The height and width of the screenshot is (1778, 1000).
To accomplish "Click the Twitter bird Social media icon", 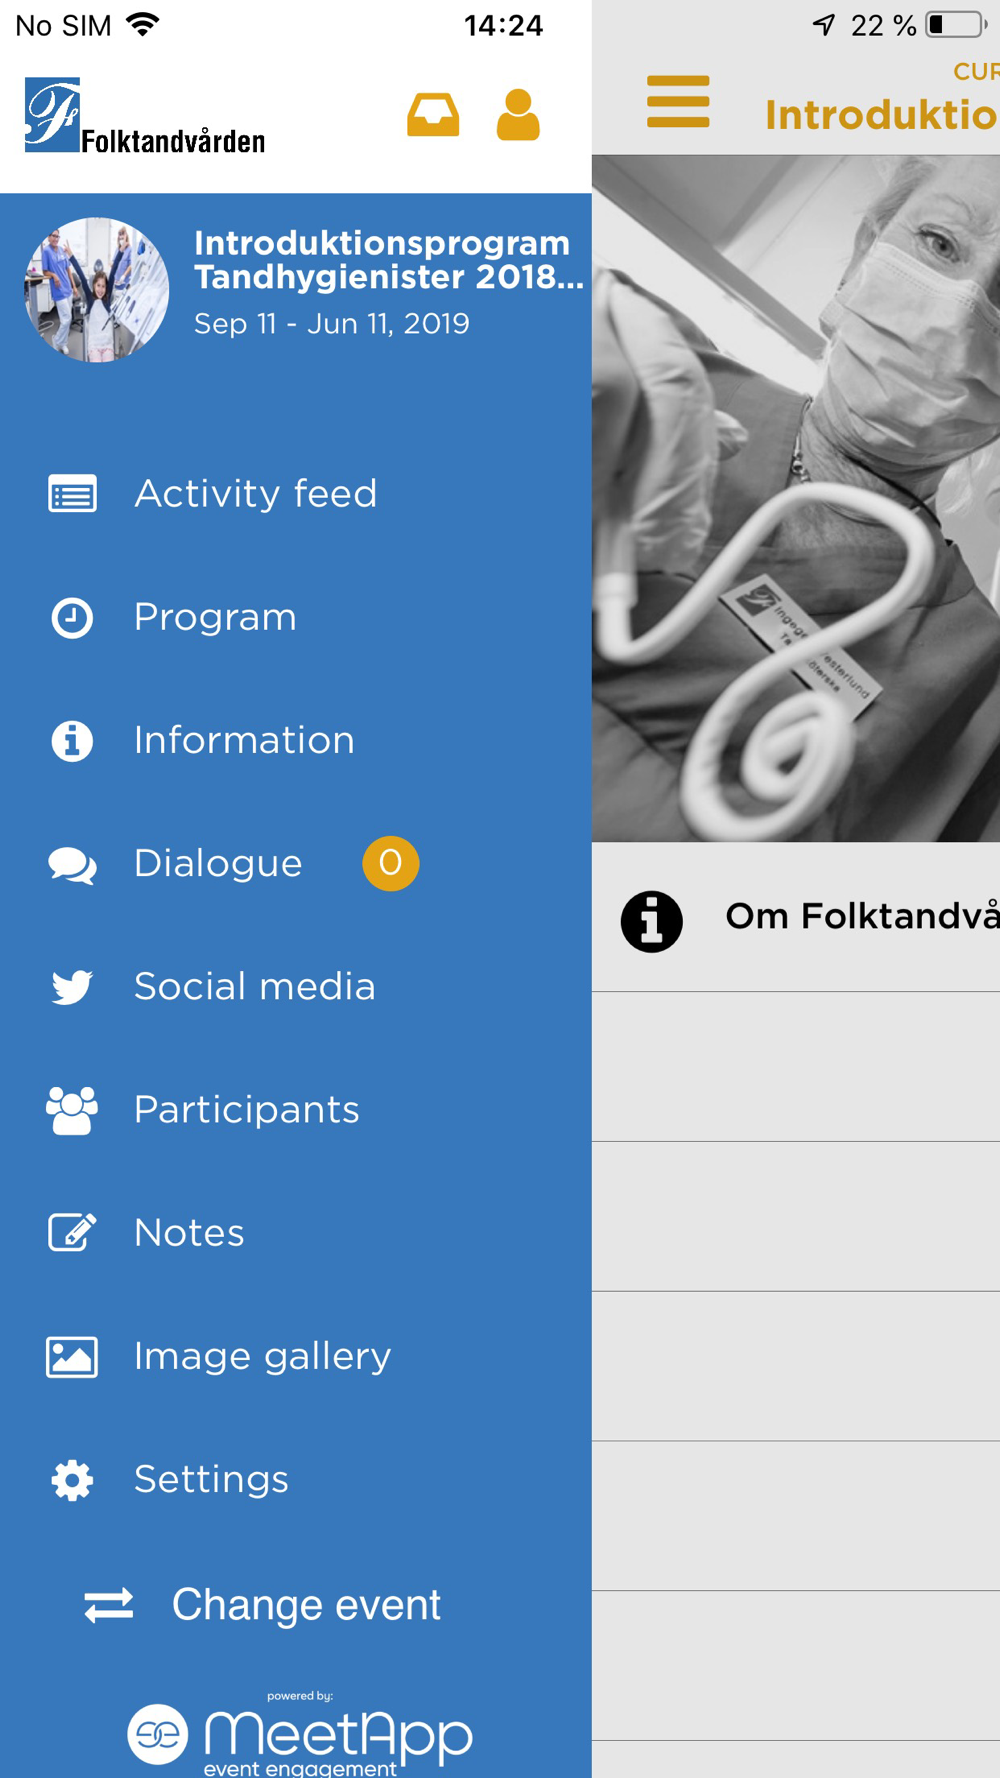I will (x=72, y=987).
